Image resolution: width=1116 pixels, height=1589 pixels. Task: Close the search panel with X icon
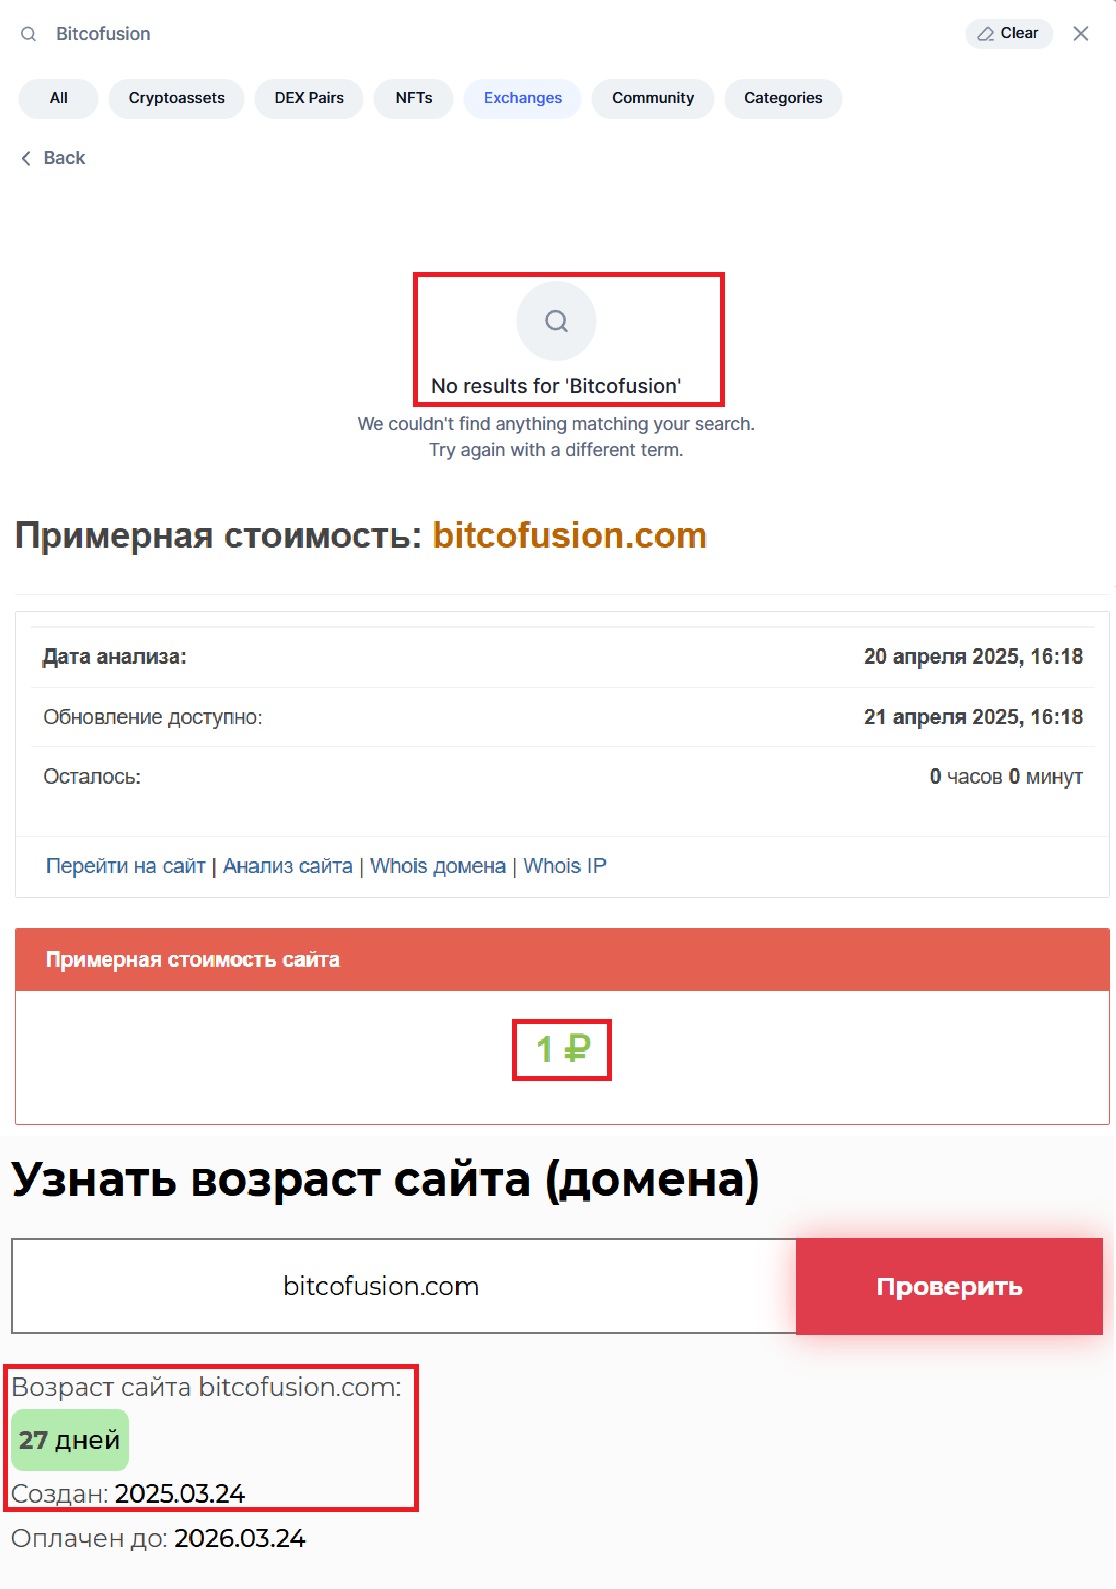click(x=1081, y=34)
